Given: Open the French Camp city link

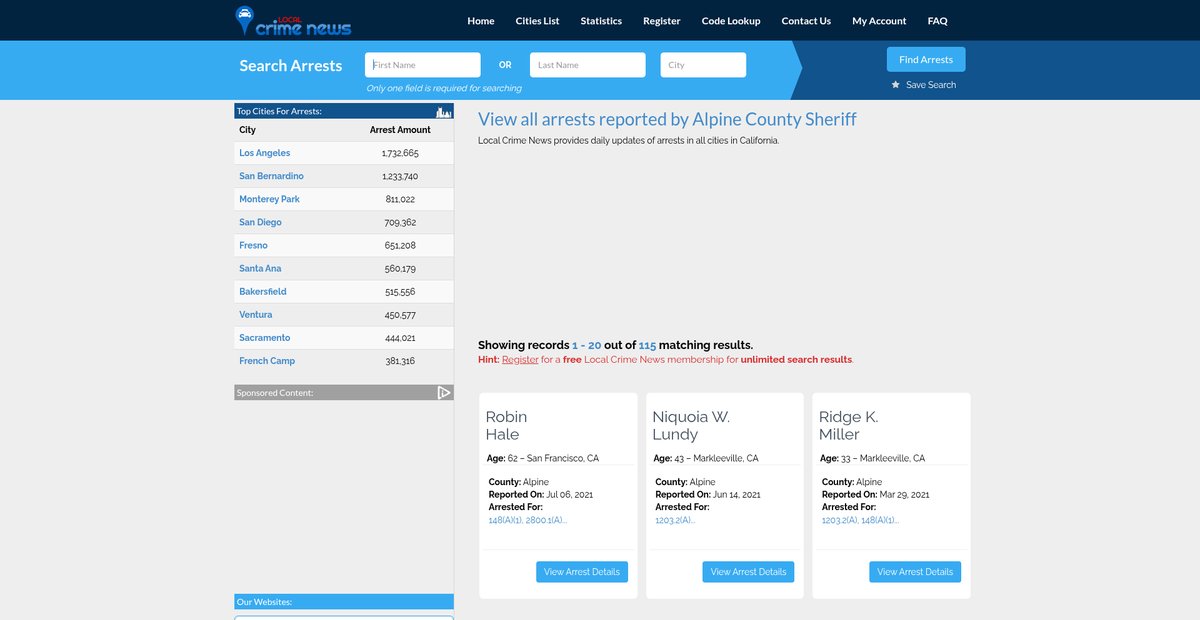Looking at the screenshot, I should pyautogui.click(x=267, y=360).
